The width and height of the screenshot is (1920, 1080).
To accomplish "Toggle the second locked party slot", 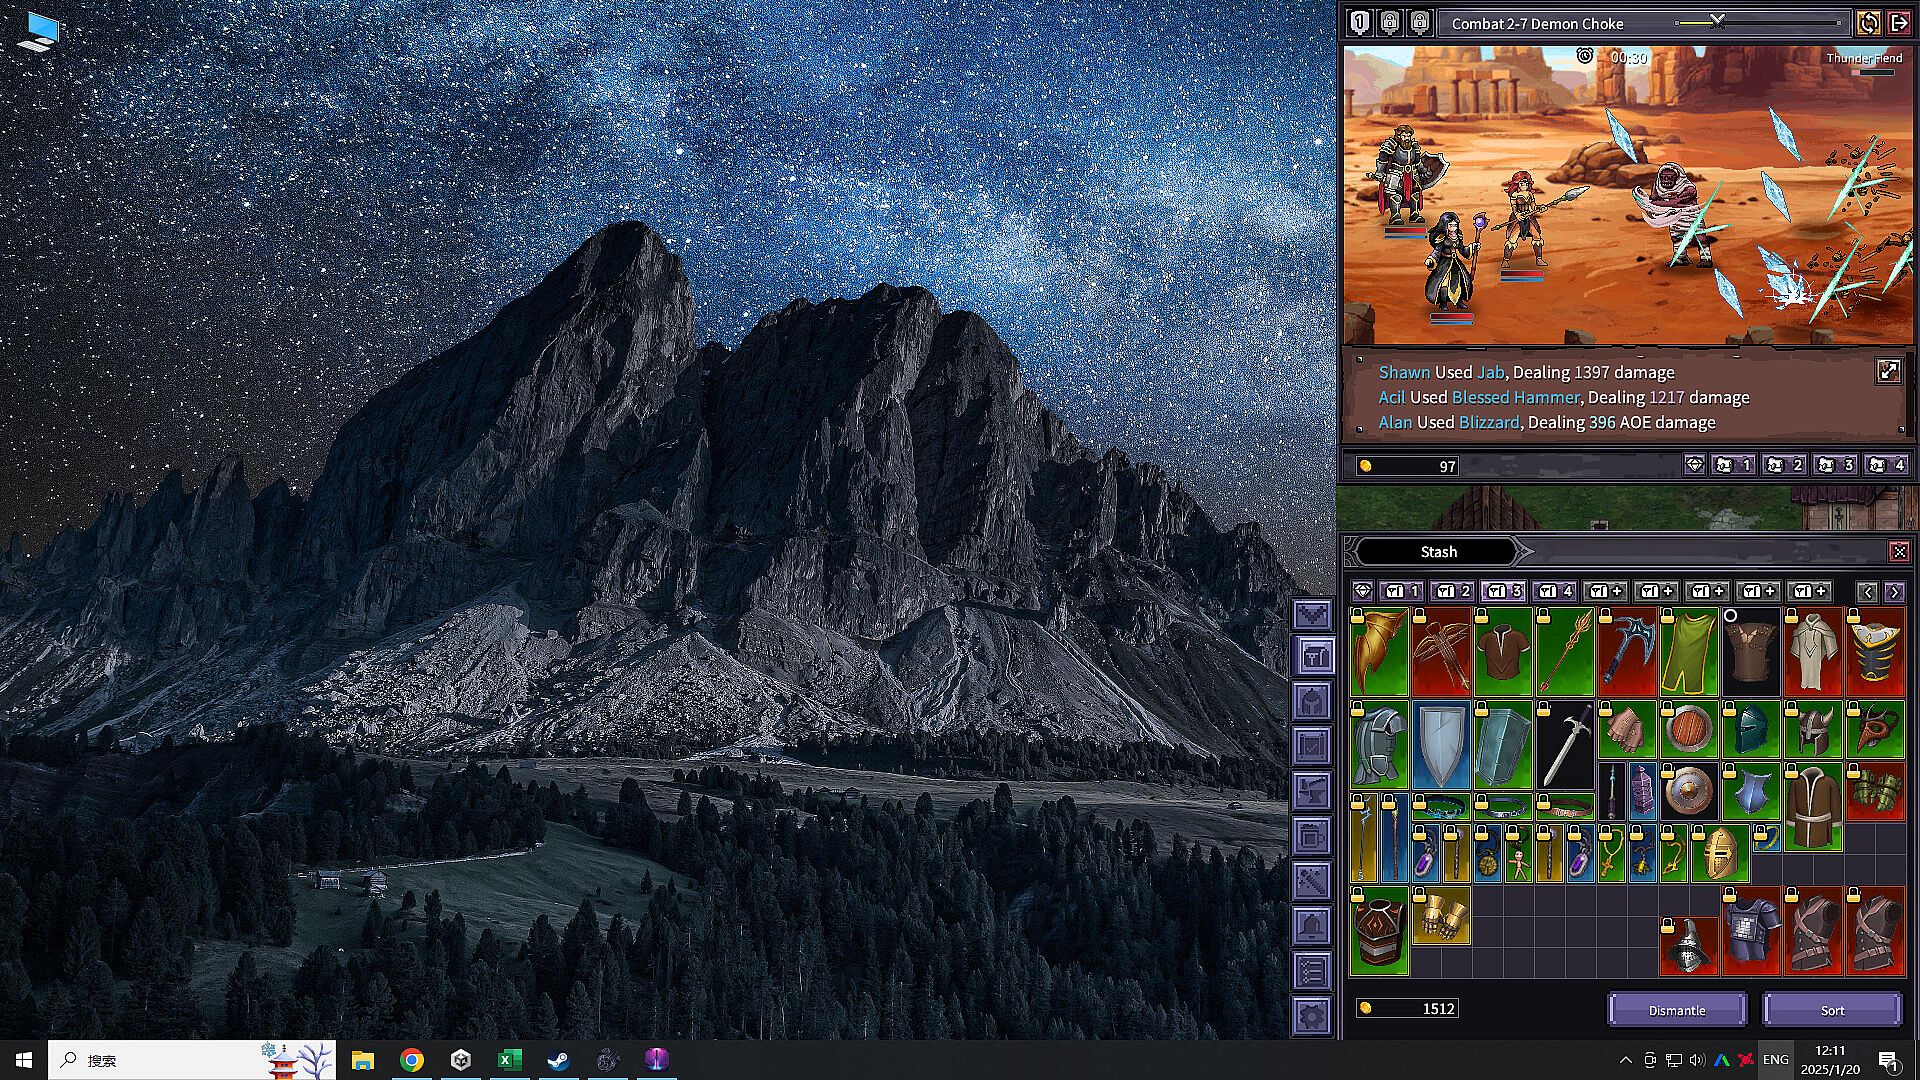I will click(1420, 22).
